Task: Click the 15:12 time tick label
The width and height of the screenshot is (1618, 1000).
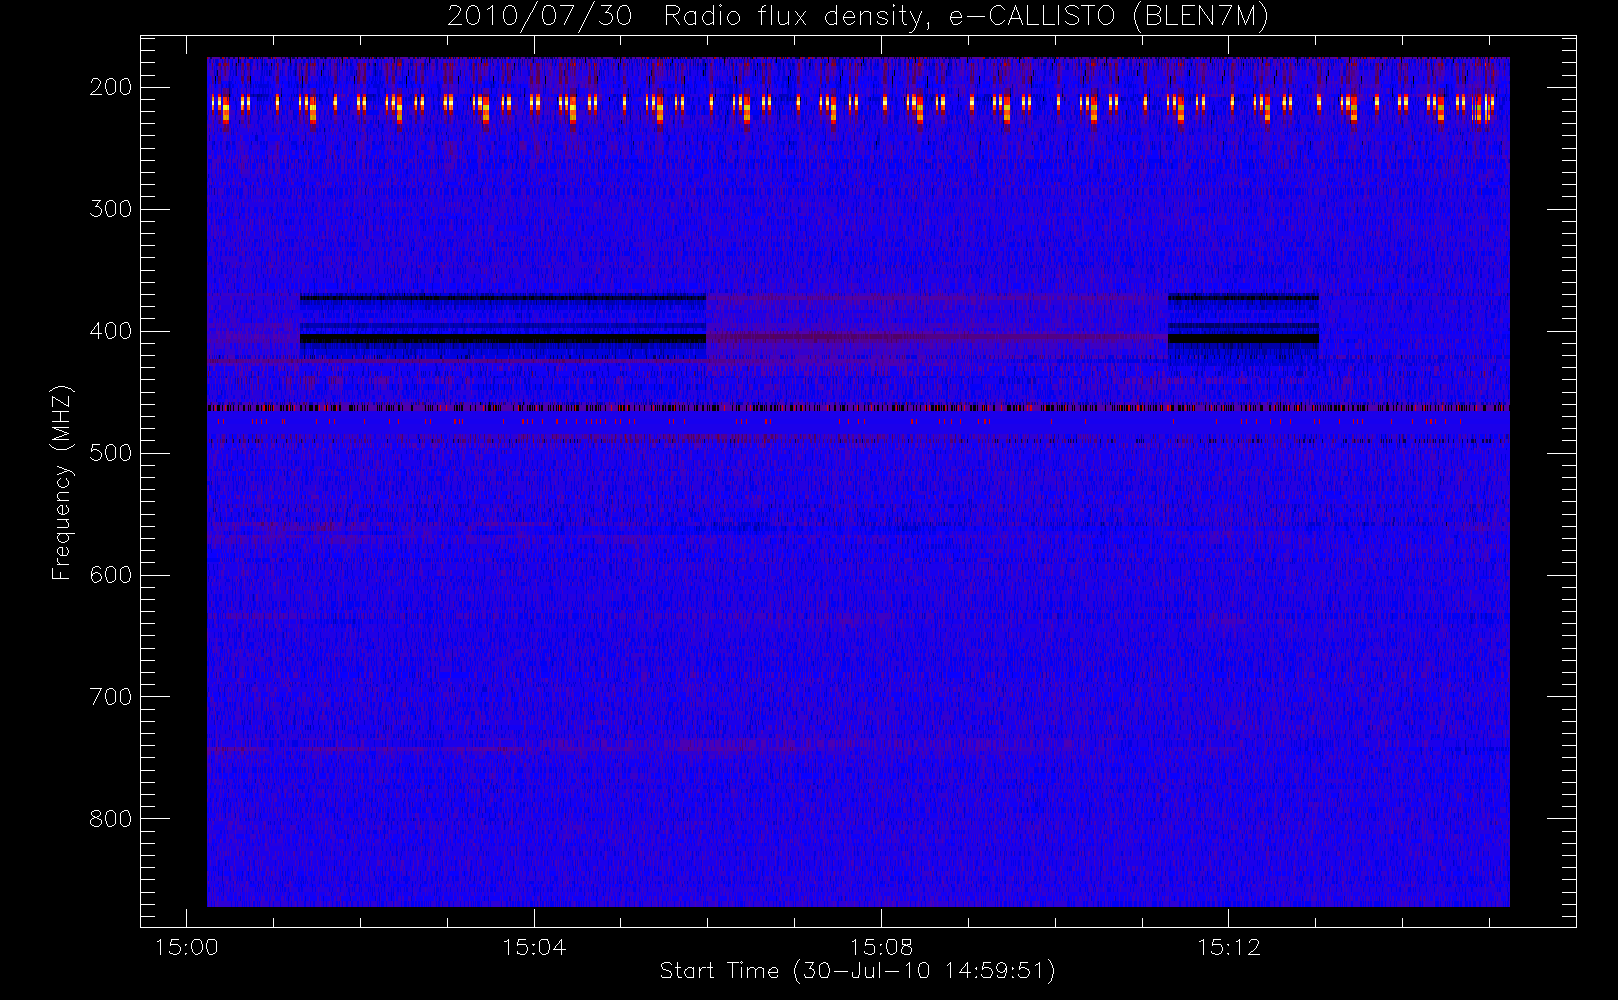Action: (x=1228, y=947)
